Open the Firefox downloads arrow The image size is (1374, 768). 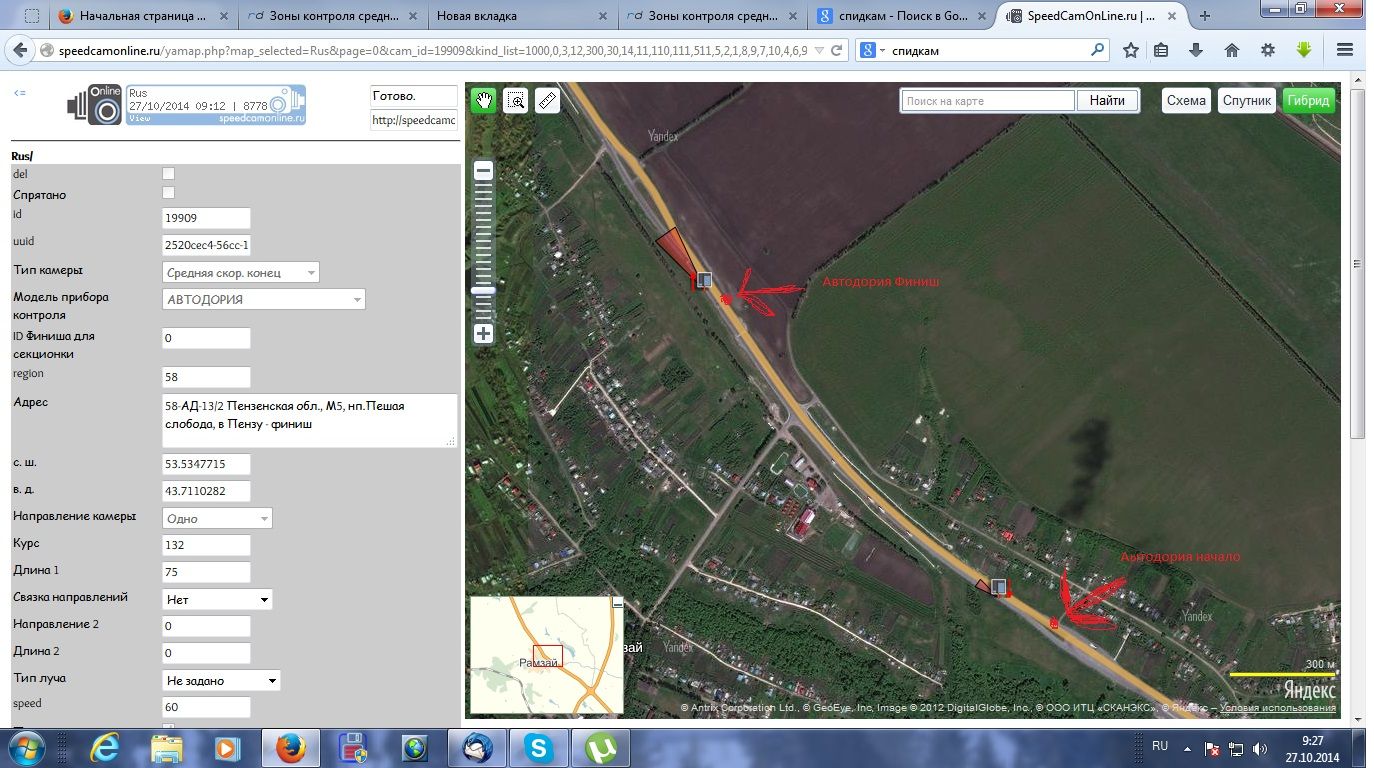tap(1196, 50)
